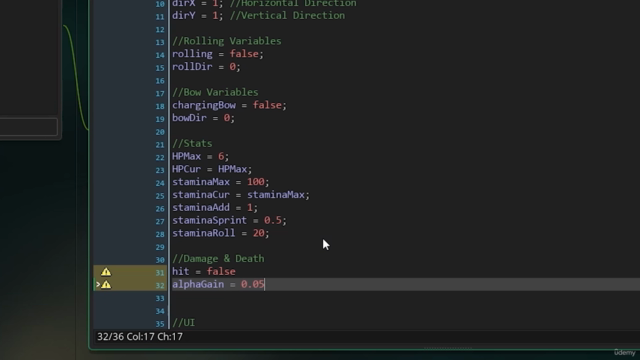
Task: Click the '//Stats' comment
Action: point(192,144)
